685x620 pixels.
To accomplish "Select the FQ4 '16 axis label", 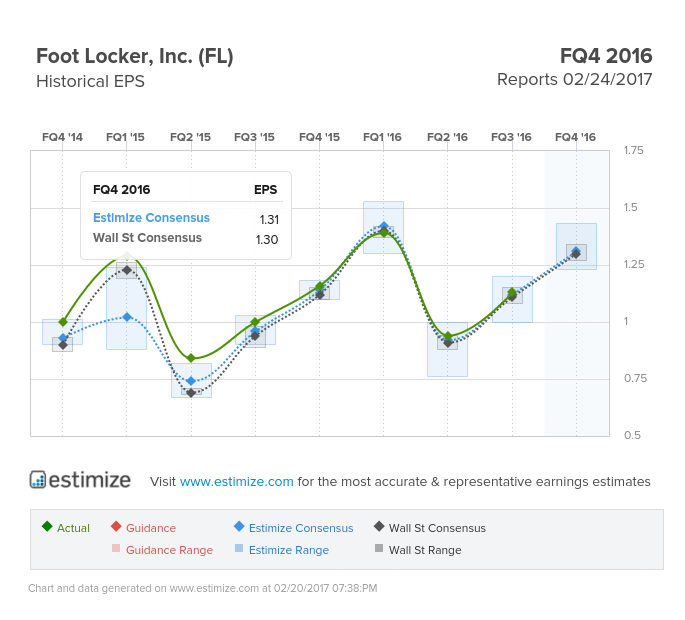I will (575, 137).
